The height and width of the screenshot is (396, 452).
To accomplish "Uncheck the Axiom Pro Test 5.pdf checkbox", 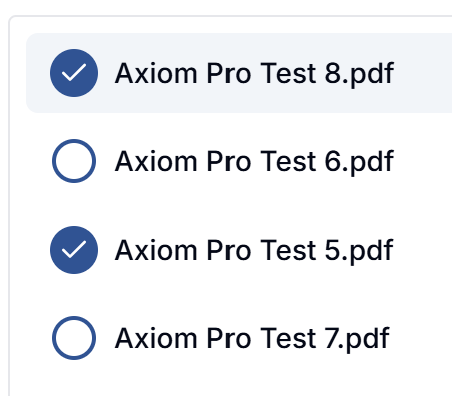I will [74, 250].
